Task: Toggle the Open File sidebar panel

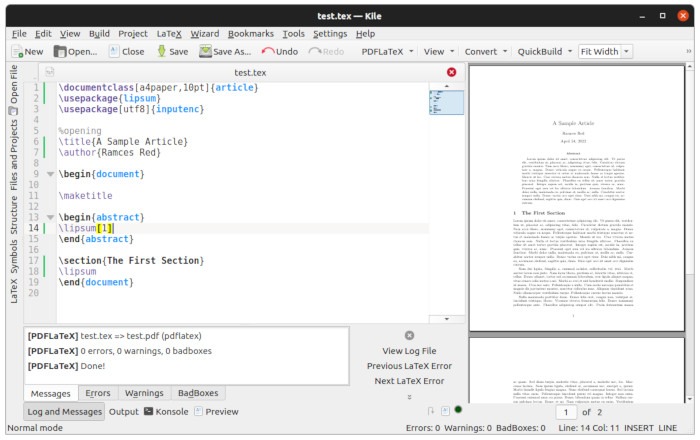Action: [13, 85]
